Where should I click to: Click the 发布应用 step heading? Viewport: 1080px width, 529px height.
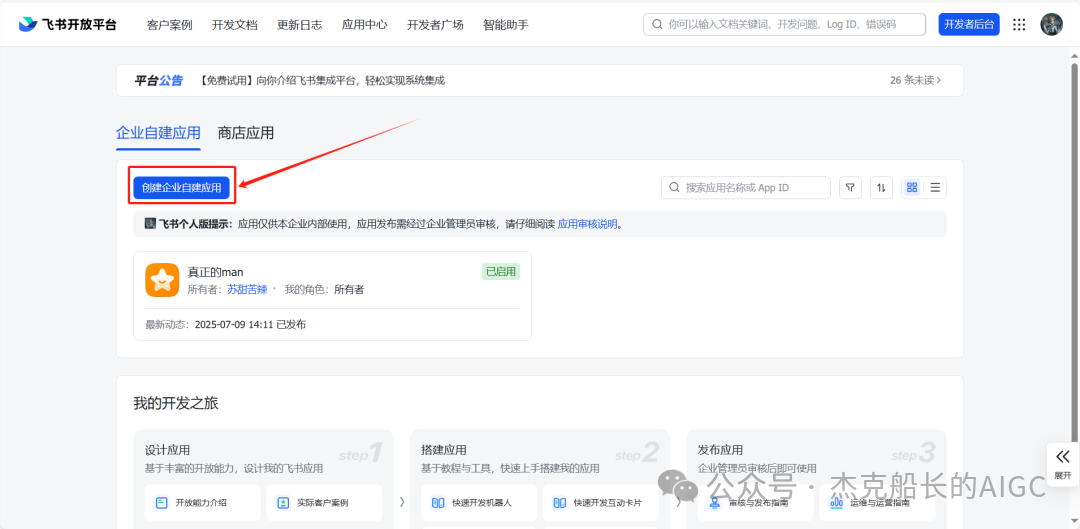(x=720, y=450)
